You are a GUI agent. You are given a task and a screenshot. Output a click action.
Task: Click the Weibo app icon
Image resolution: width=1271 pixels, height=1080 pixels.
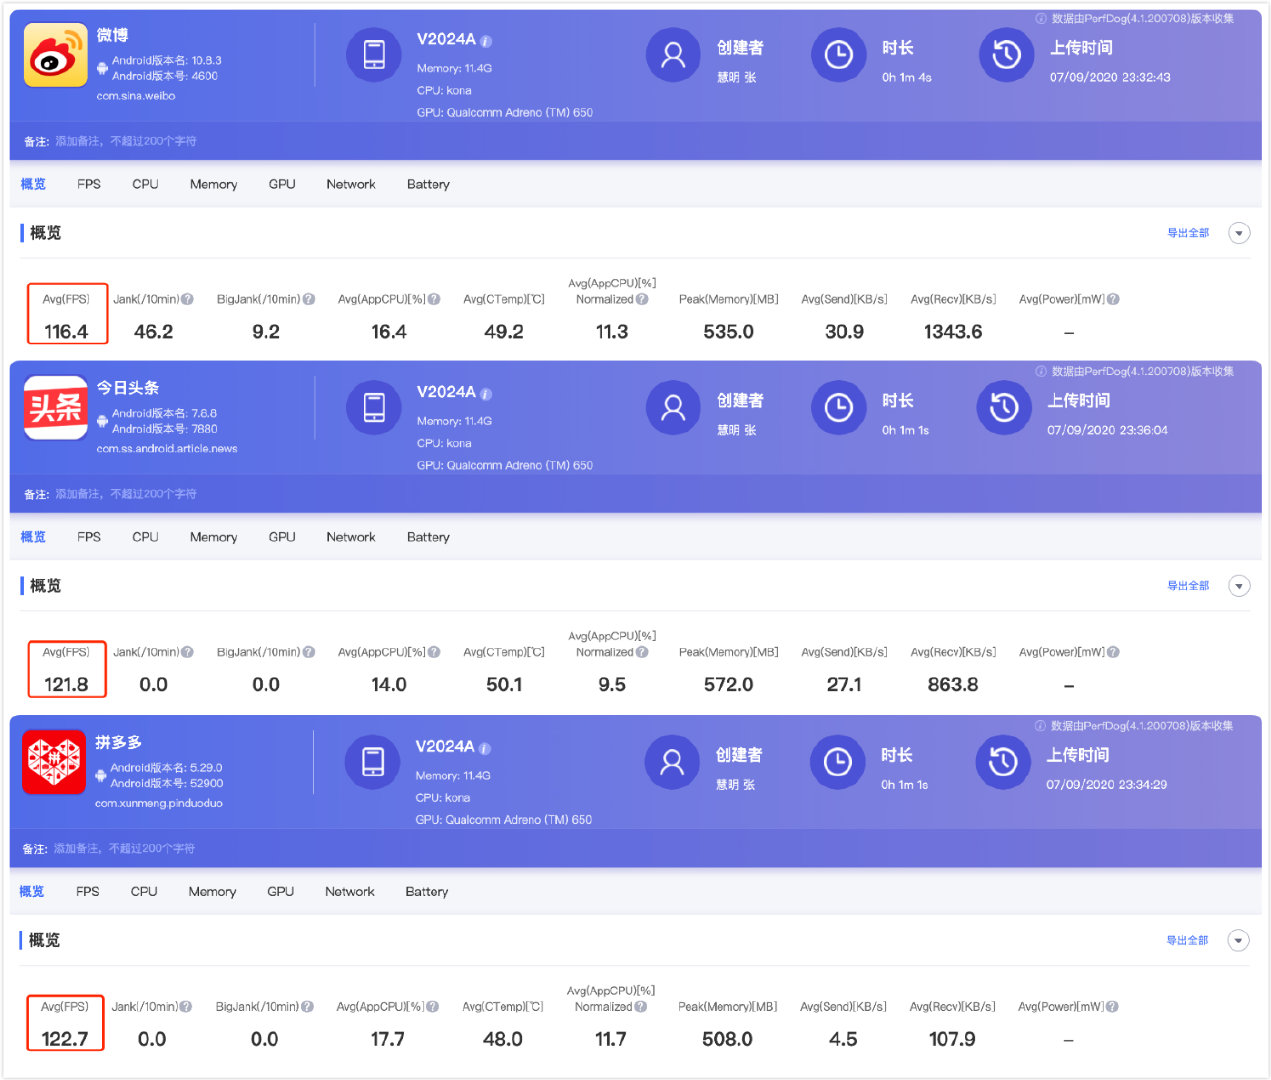point(55,56)
